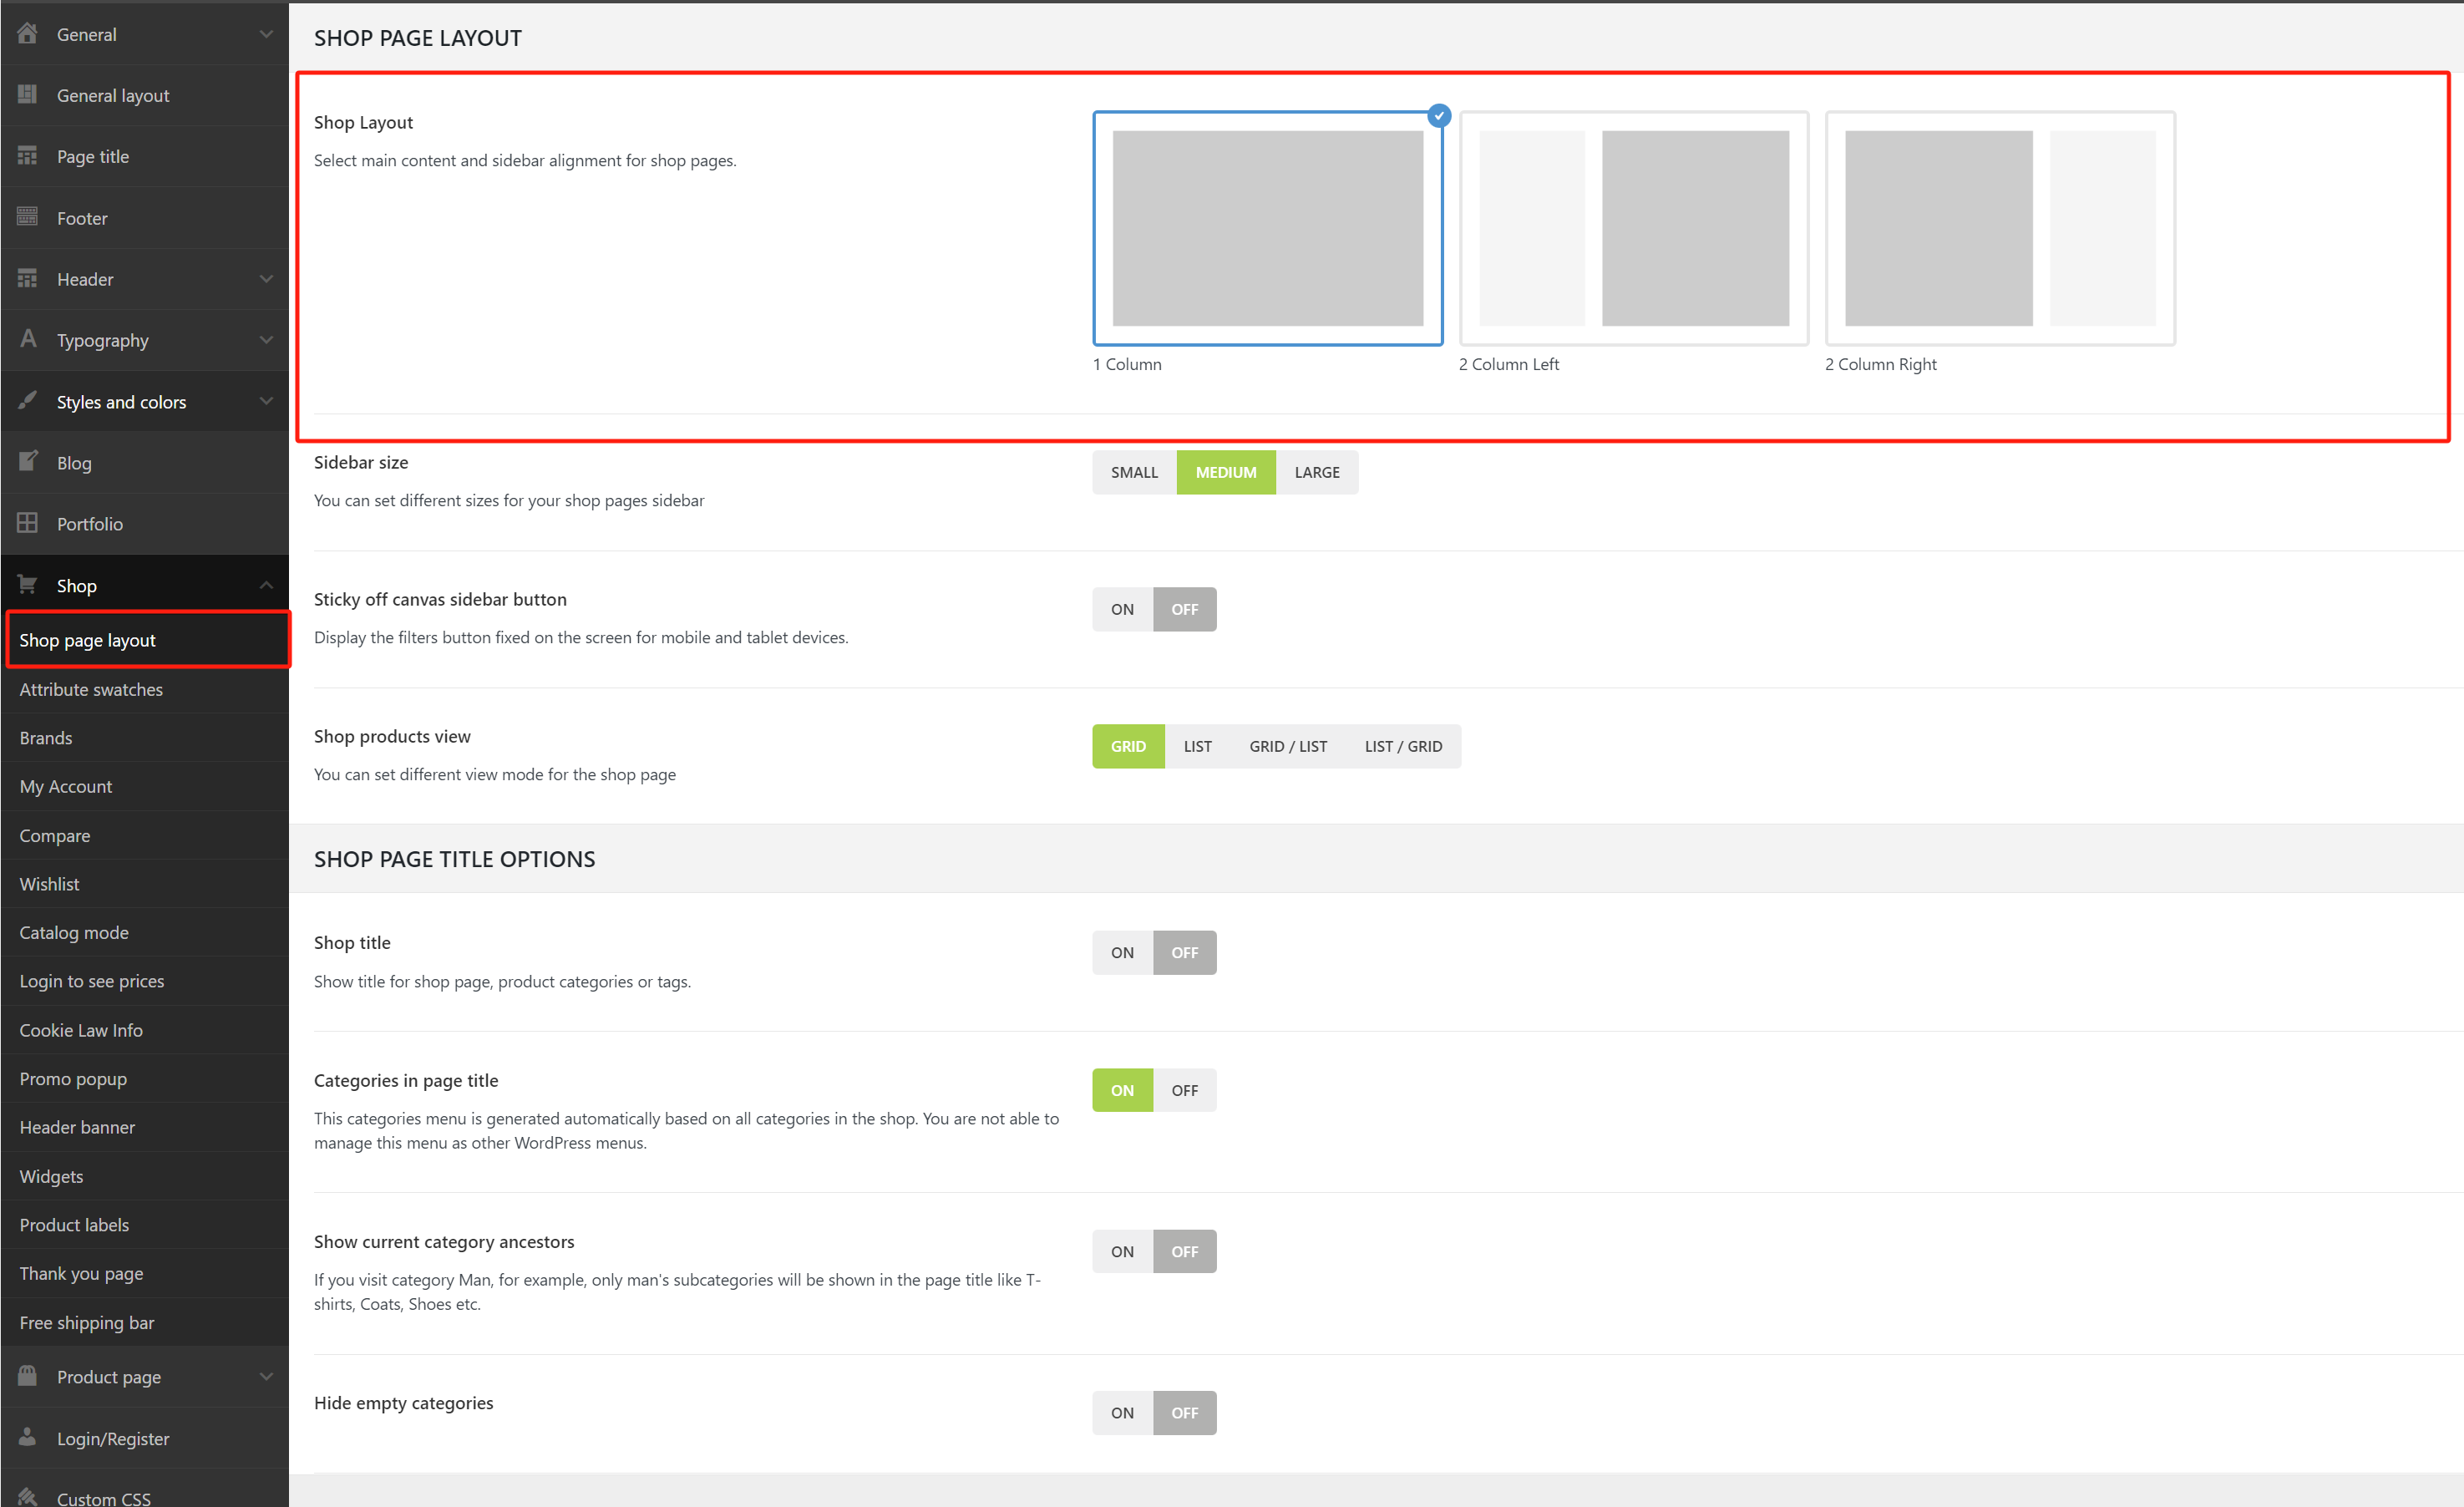Click the Styles and colors brush icon
Viewport: 2464px width, 1507px height.
pos(27,401)
